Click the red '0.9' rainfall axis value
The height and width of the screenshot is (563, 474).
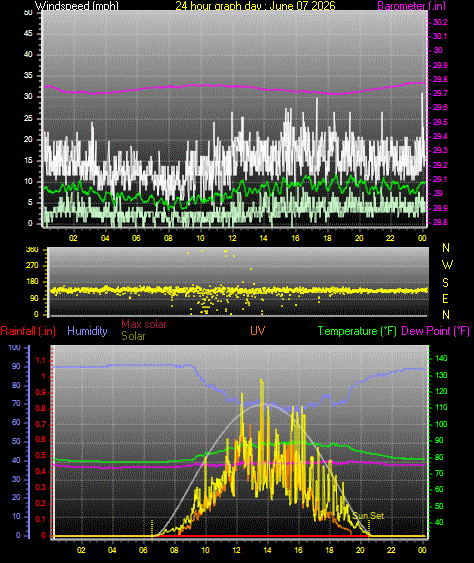point(40,392)
